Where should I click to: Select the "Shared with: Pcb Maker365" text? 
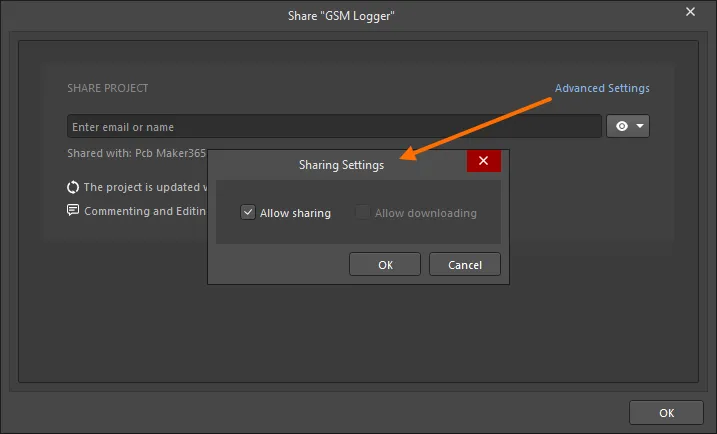137,153
